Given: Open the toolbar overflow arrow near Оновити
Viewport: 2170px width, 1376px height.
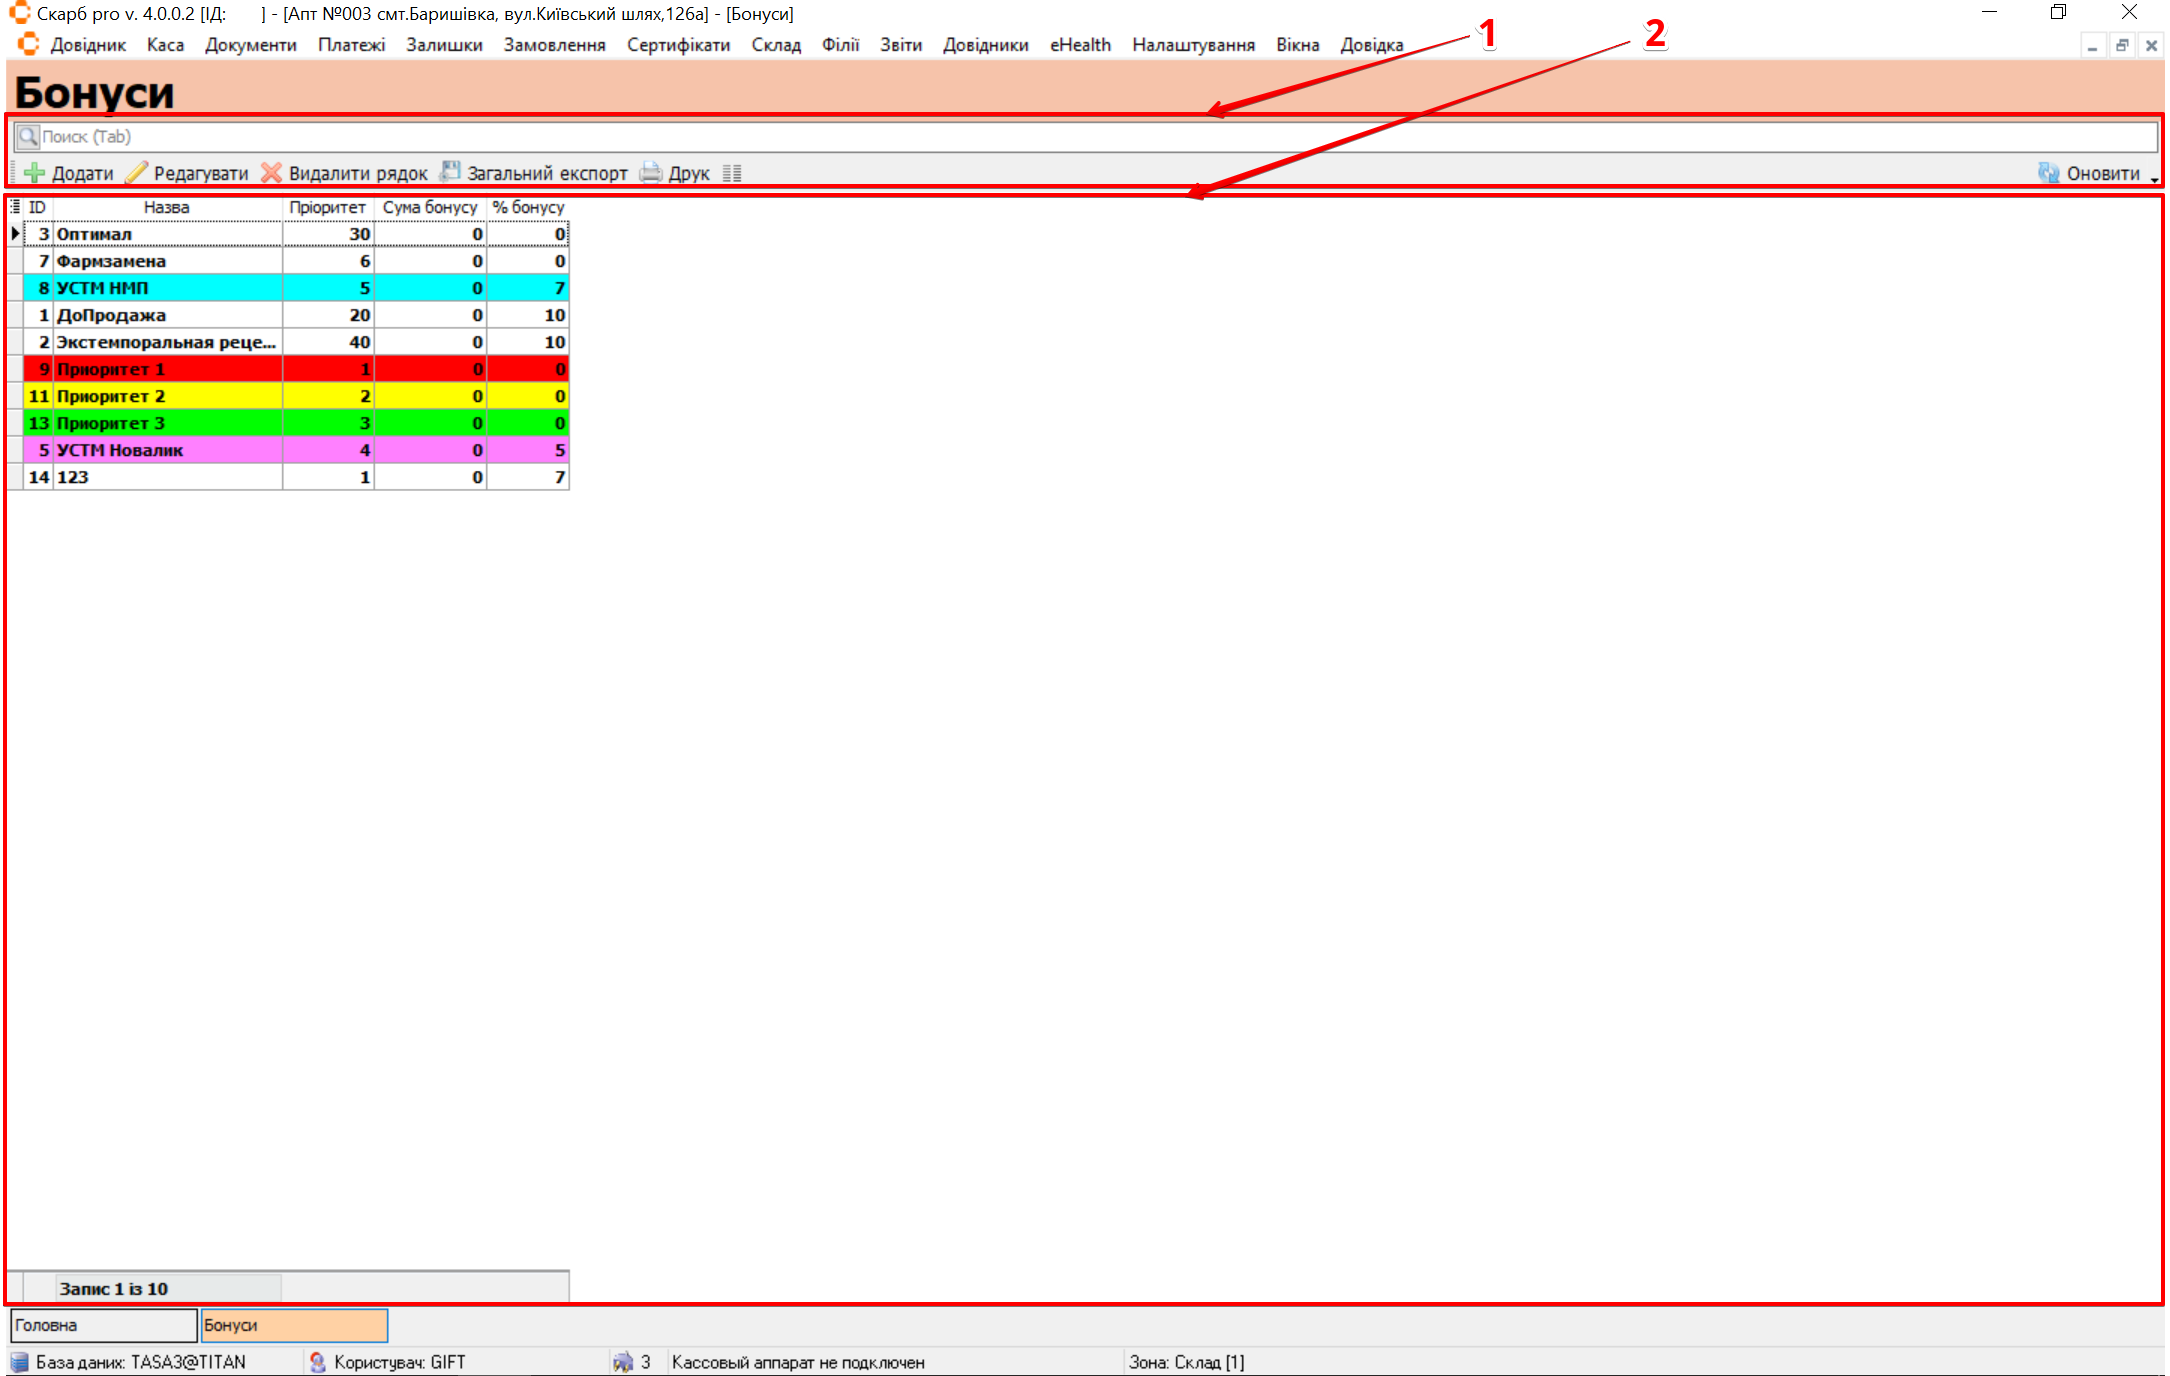Looking at the screenshot, I should click(2154, 179).
